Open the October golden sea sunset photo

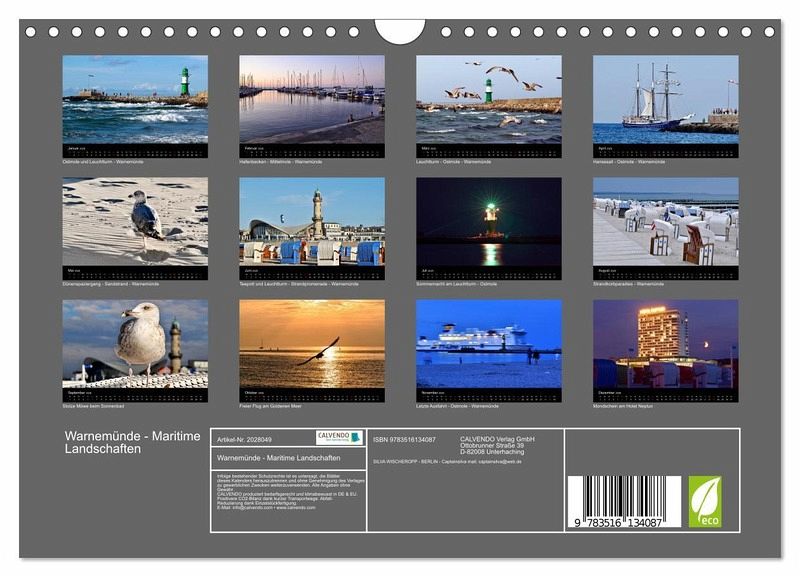(x=311, y=344)
